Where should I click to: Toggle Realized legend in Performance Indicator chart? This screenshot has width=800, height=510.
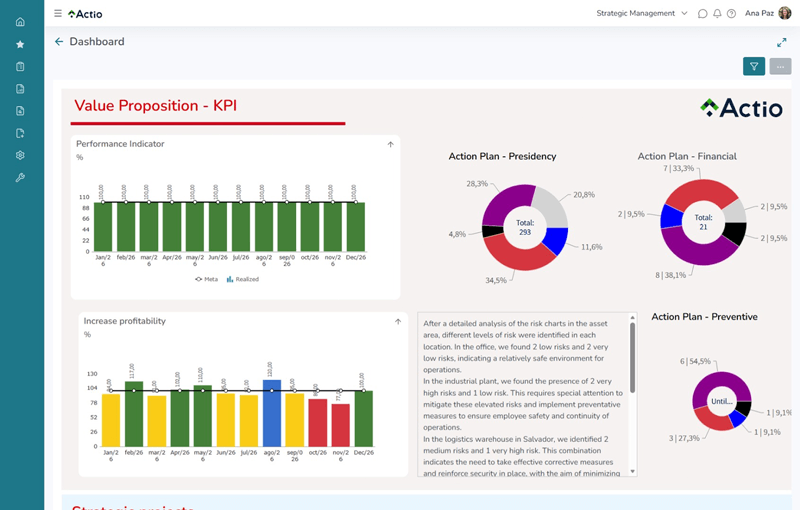click(242, 279)
